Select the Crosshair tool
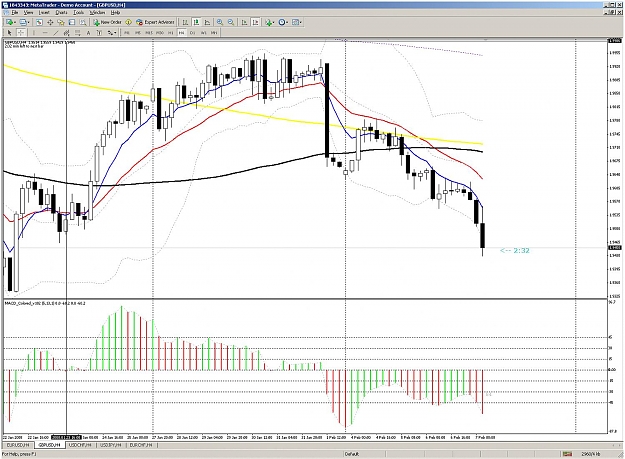This screenshot has width=625, height=459. pyautogui.click(x=21, y=33)
